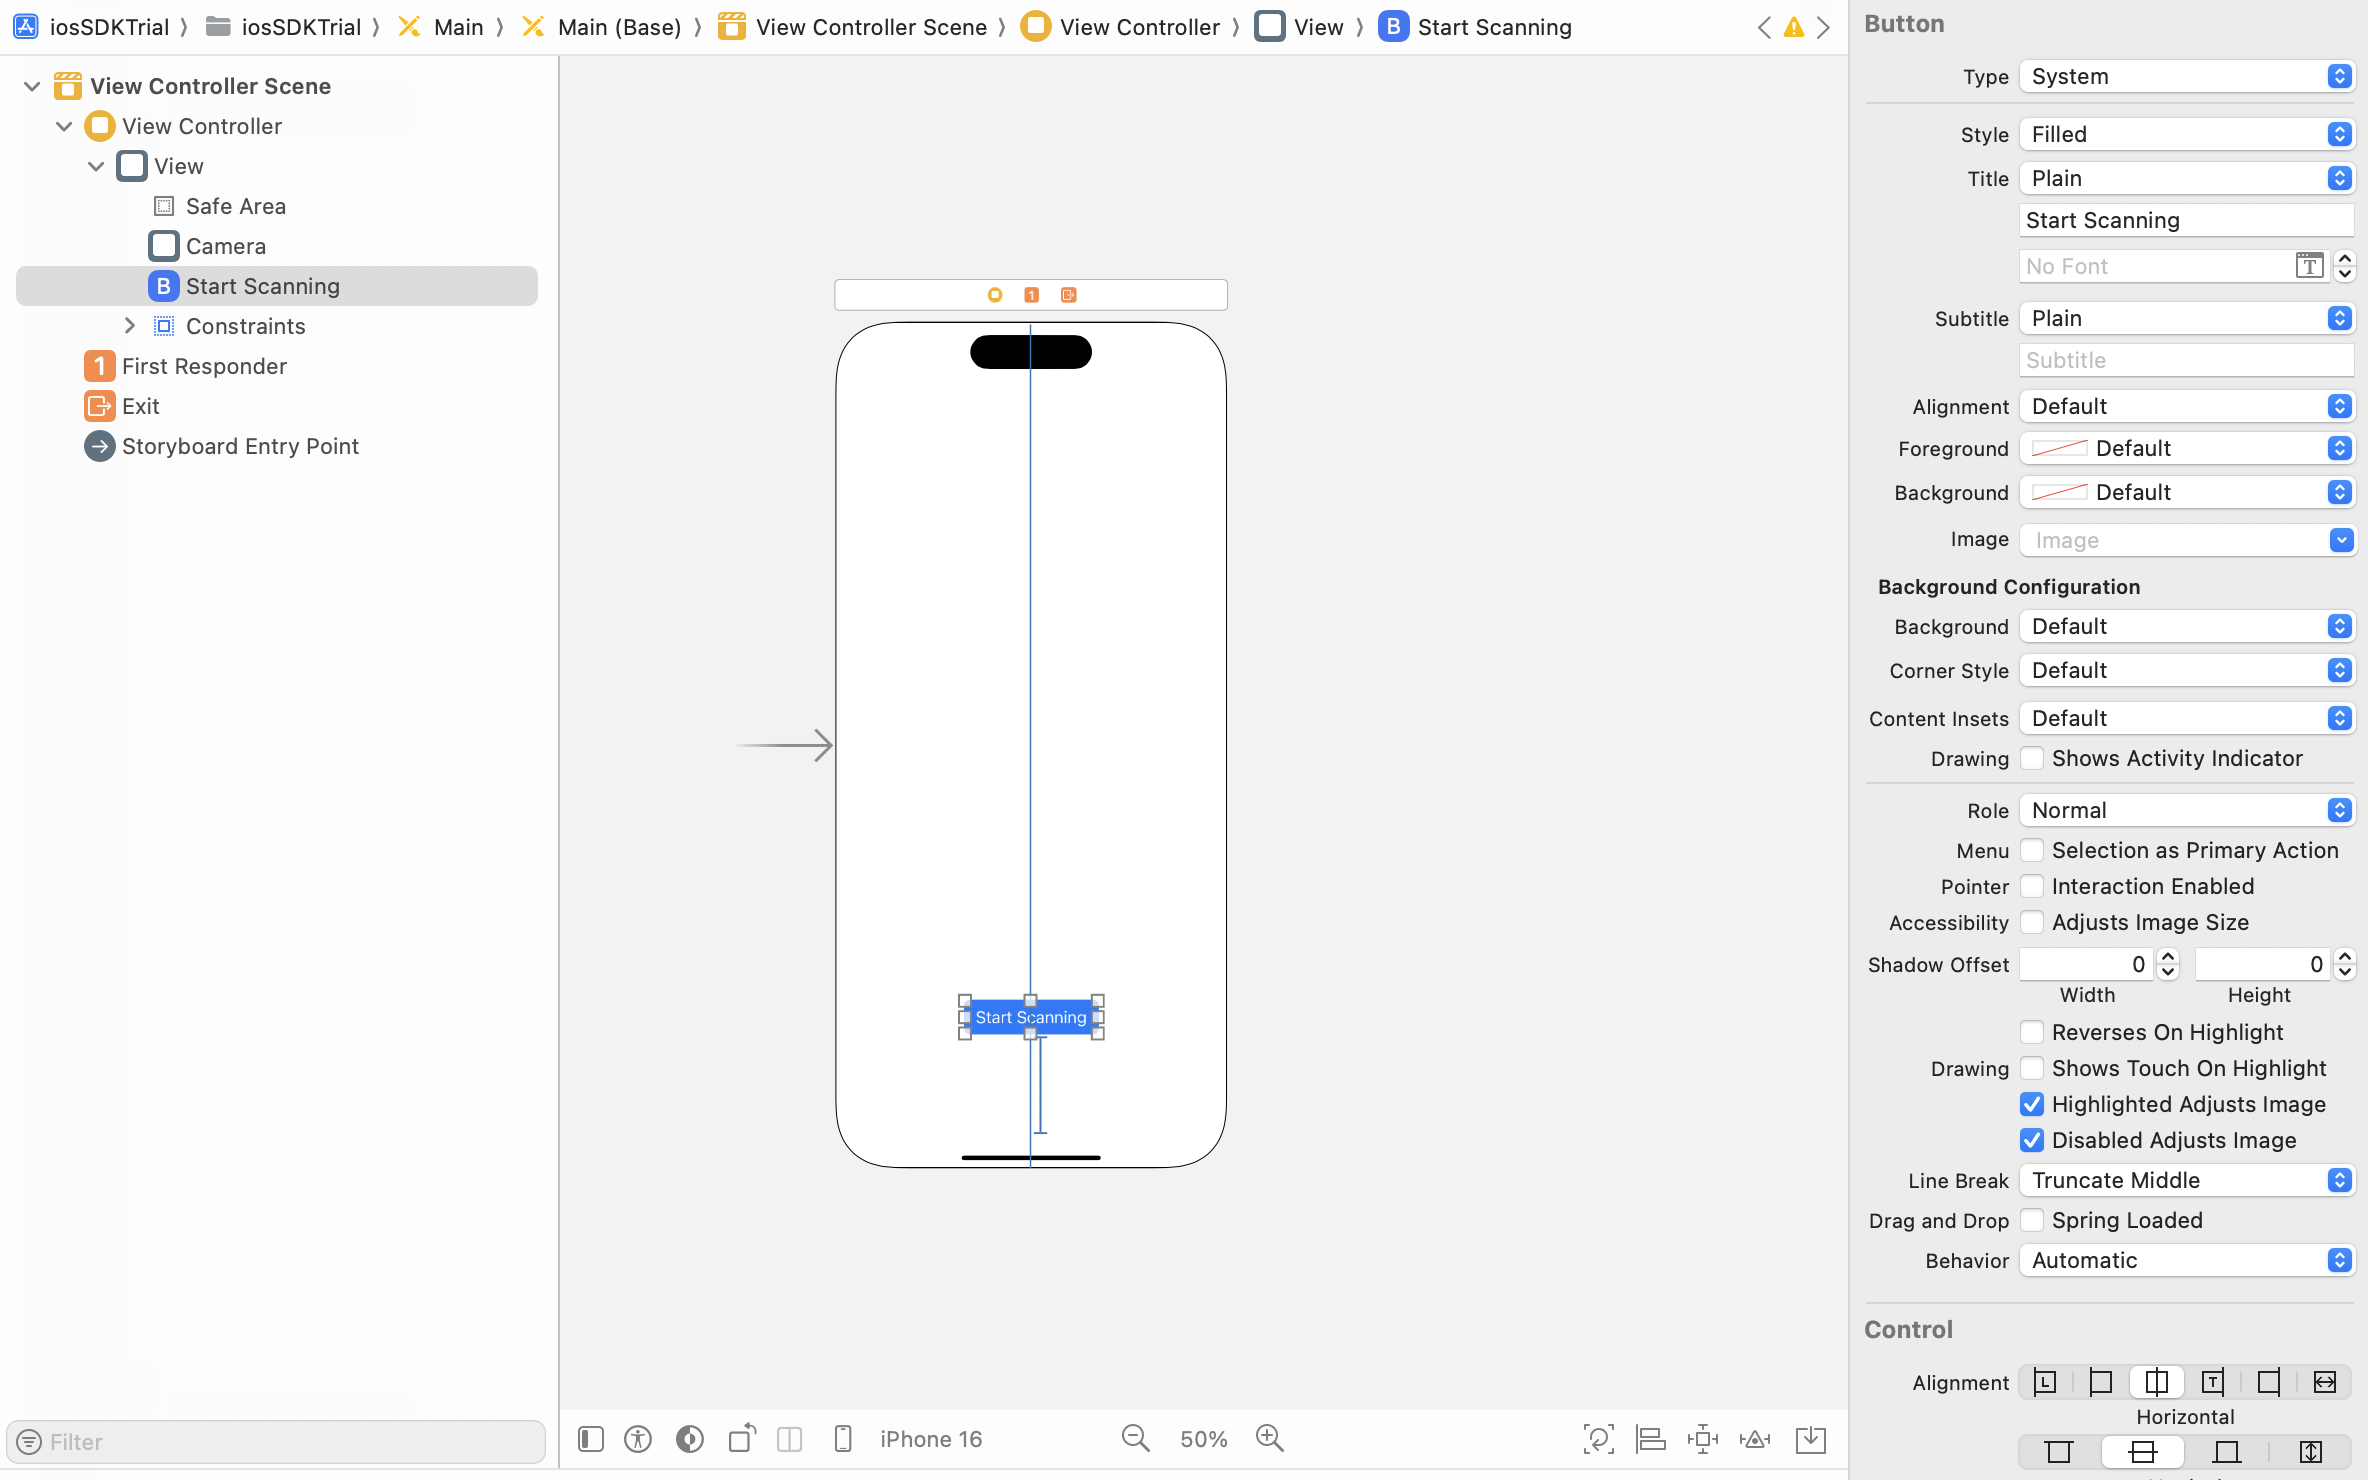Disable Highlighted Adjusts Image
The width and height of the screenshot is (2368, 1480).
tap(2032, 1104)
